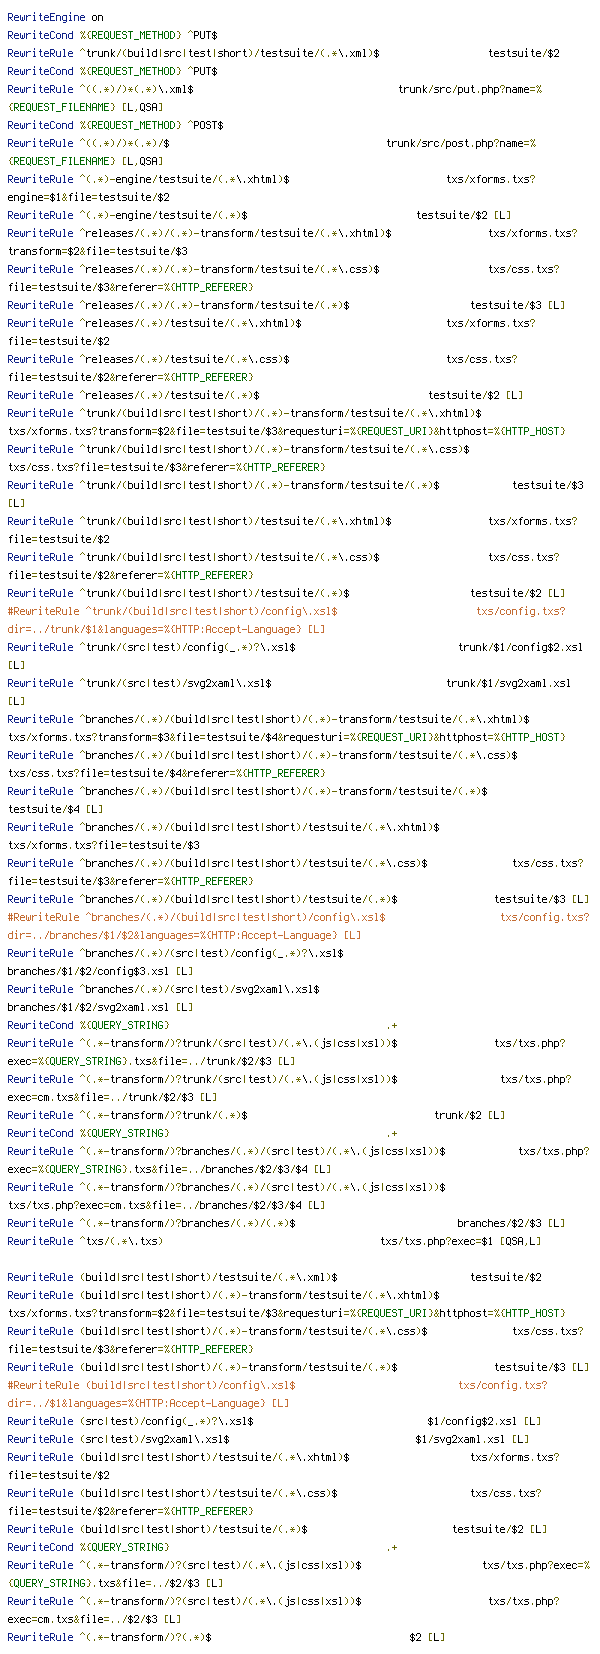The height and width of the screenshot is (1654, 600).
Task: Click the '$1/svg2xaml.xsl [L]' target text
Action: [473, 1439]
